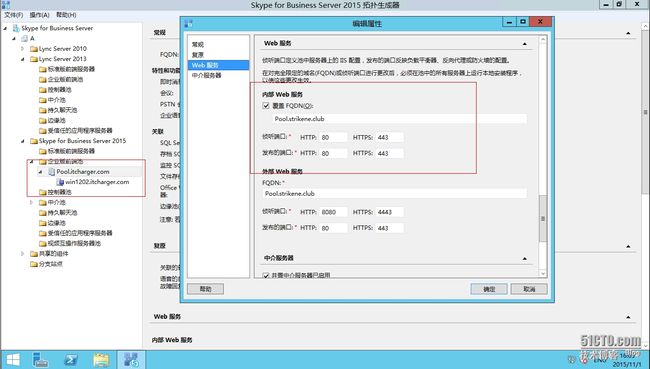
Task: Click the 编辑属性 dialog title bar icon
Action: click(189, 23)
